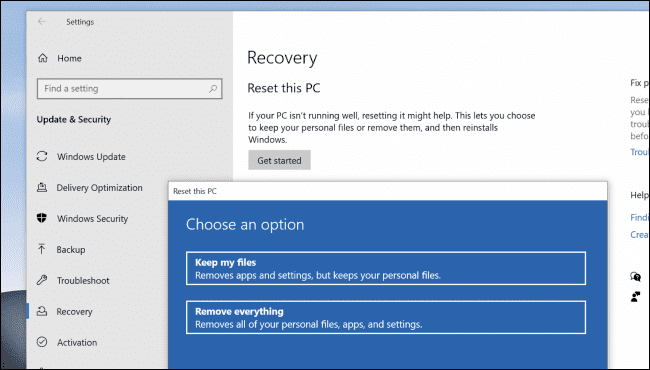
Task: Click the back arrow in Settings
Action: 42,22
